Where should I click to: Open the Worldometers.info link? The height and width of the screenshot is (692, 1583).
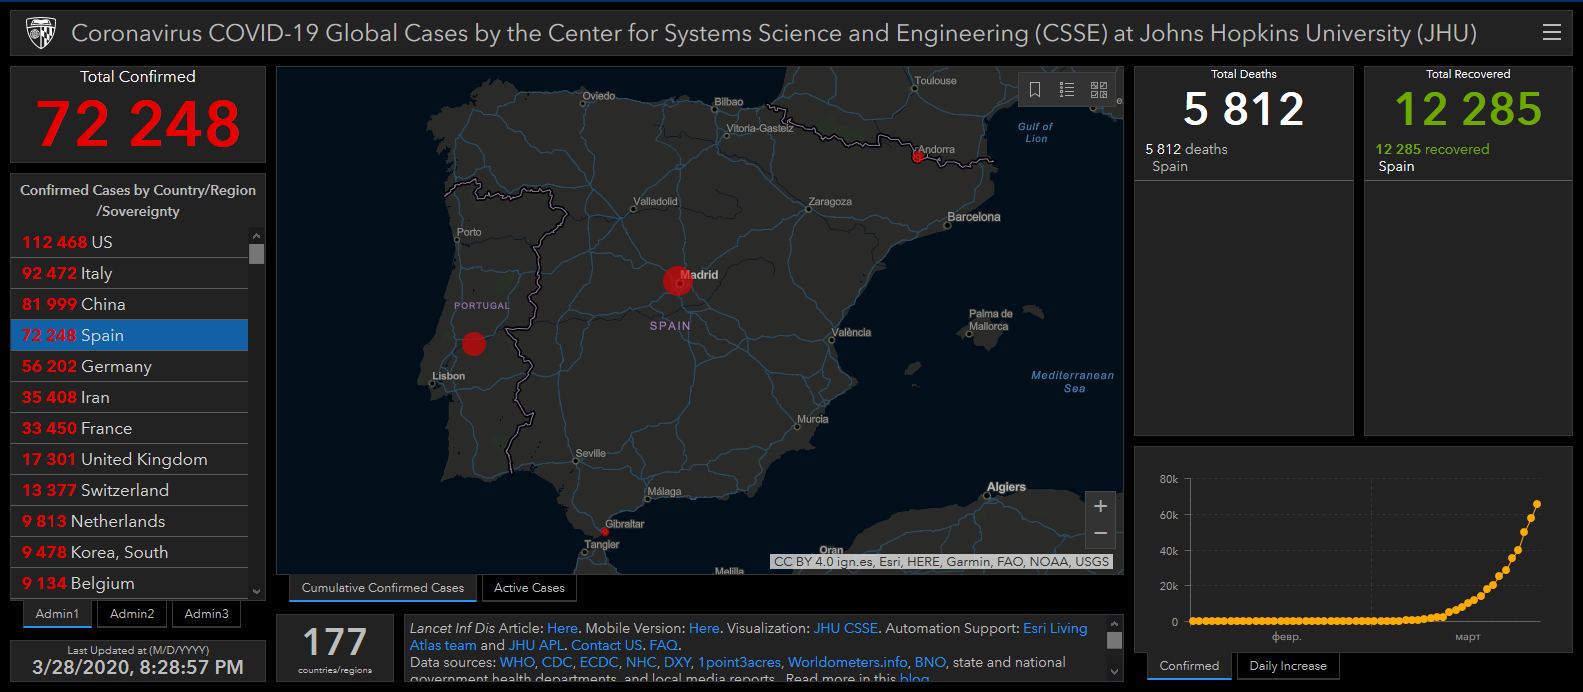coord(847,662)
